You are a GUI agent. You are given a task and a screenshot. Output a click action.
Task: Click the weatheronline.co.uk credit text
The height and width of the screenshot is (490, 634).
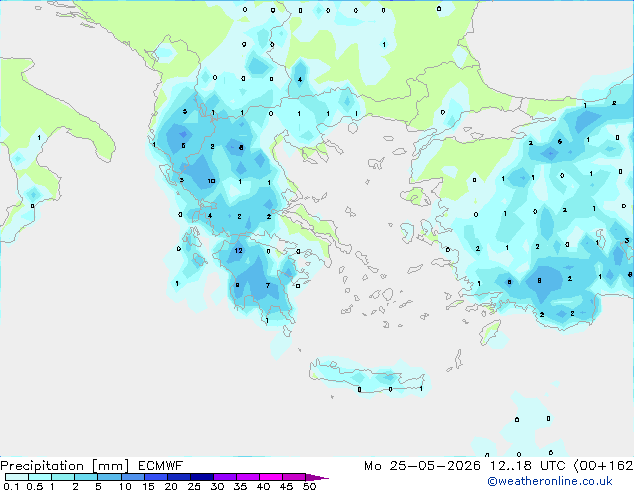point(550,481)
